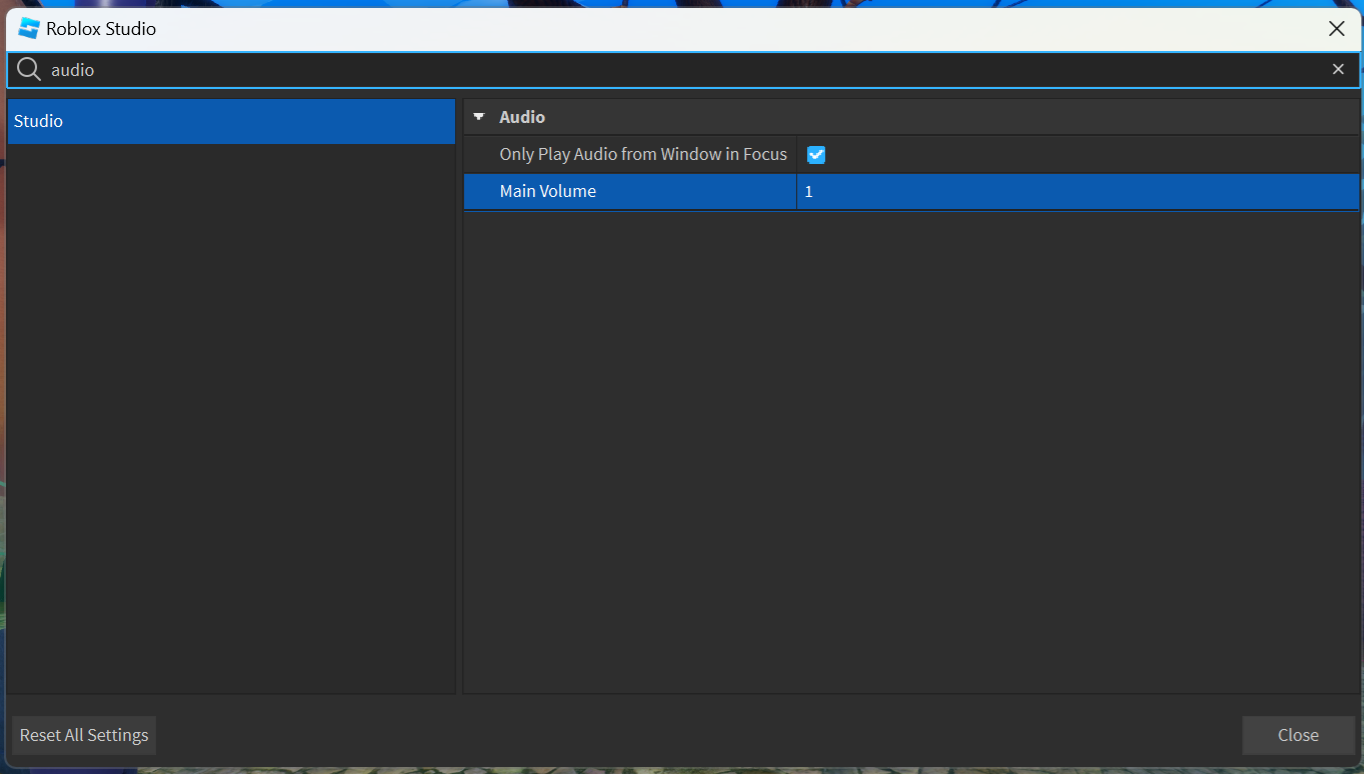Click the Close button at bottom right
The image size is (1364, 774).
(x=1298, y=735)
